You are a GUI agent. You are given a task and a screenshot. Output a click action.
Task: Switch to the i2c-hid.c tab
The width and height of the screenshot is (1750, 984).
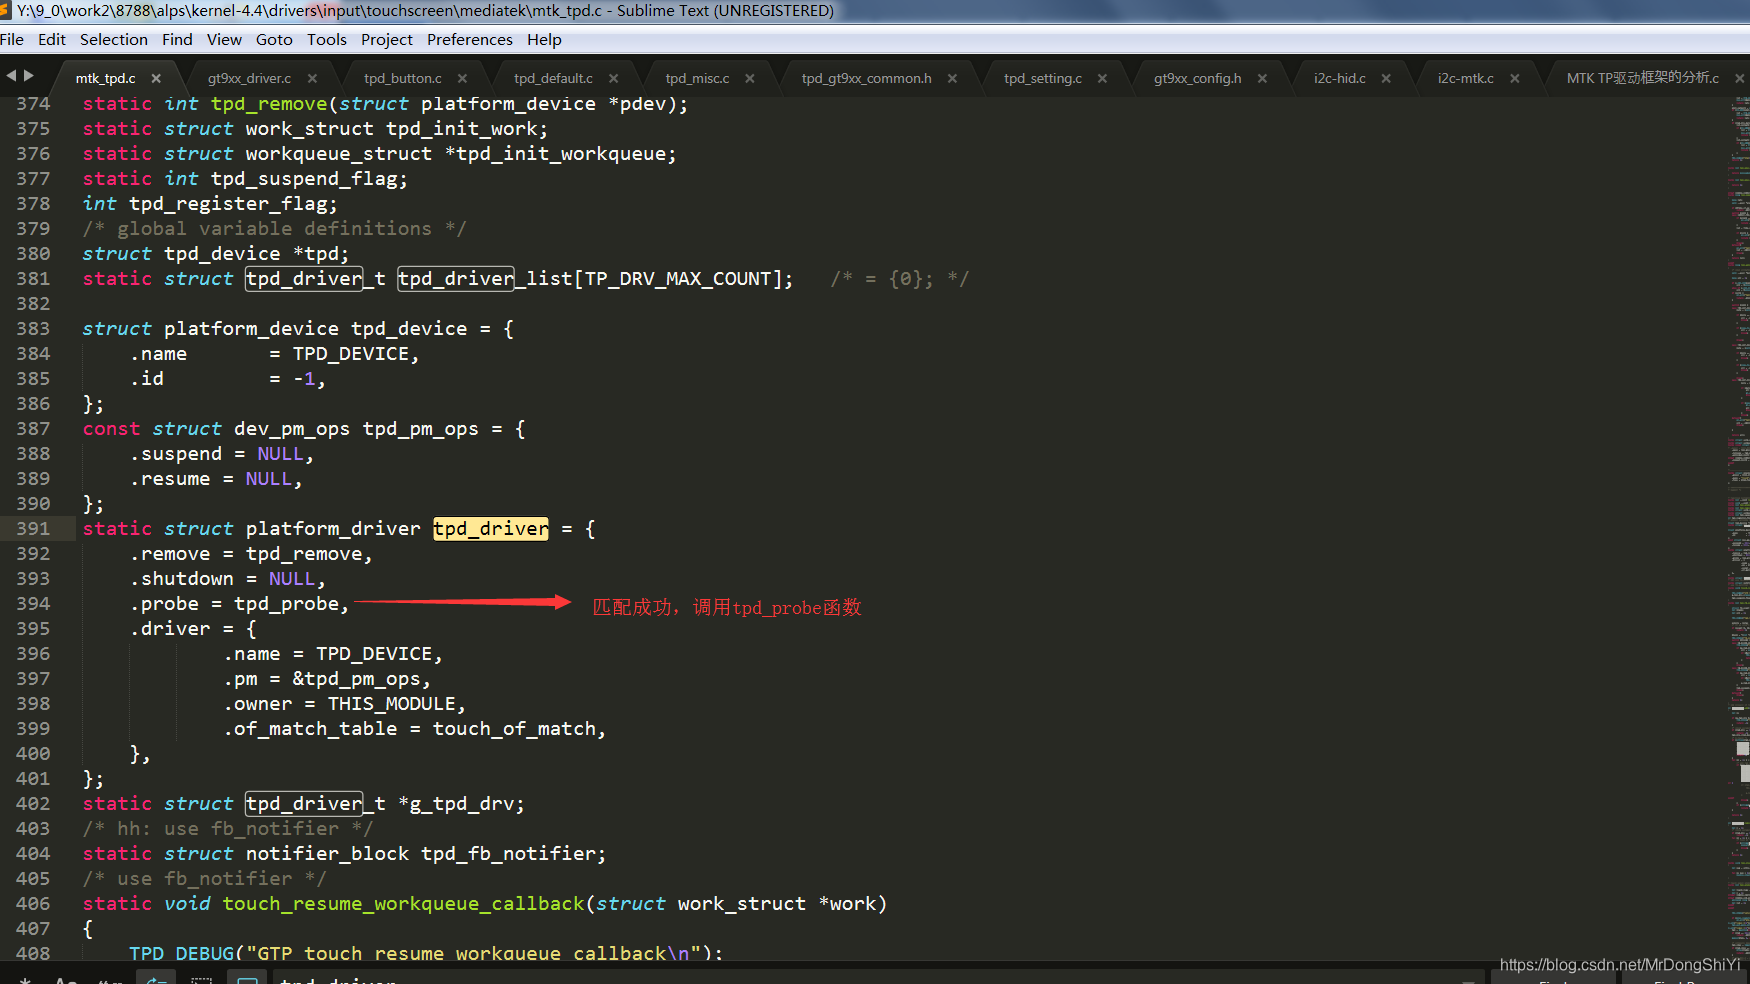coord(1340,78)
